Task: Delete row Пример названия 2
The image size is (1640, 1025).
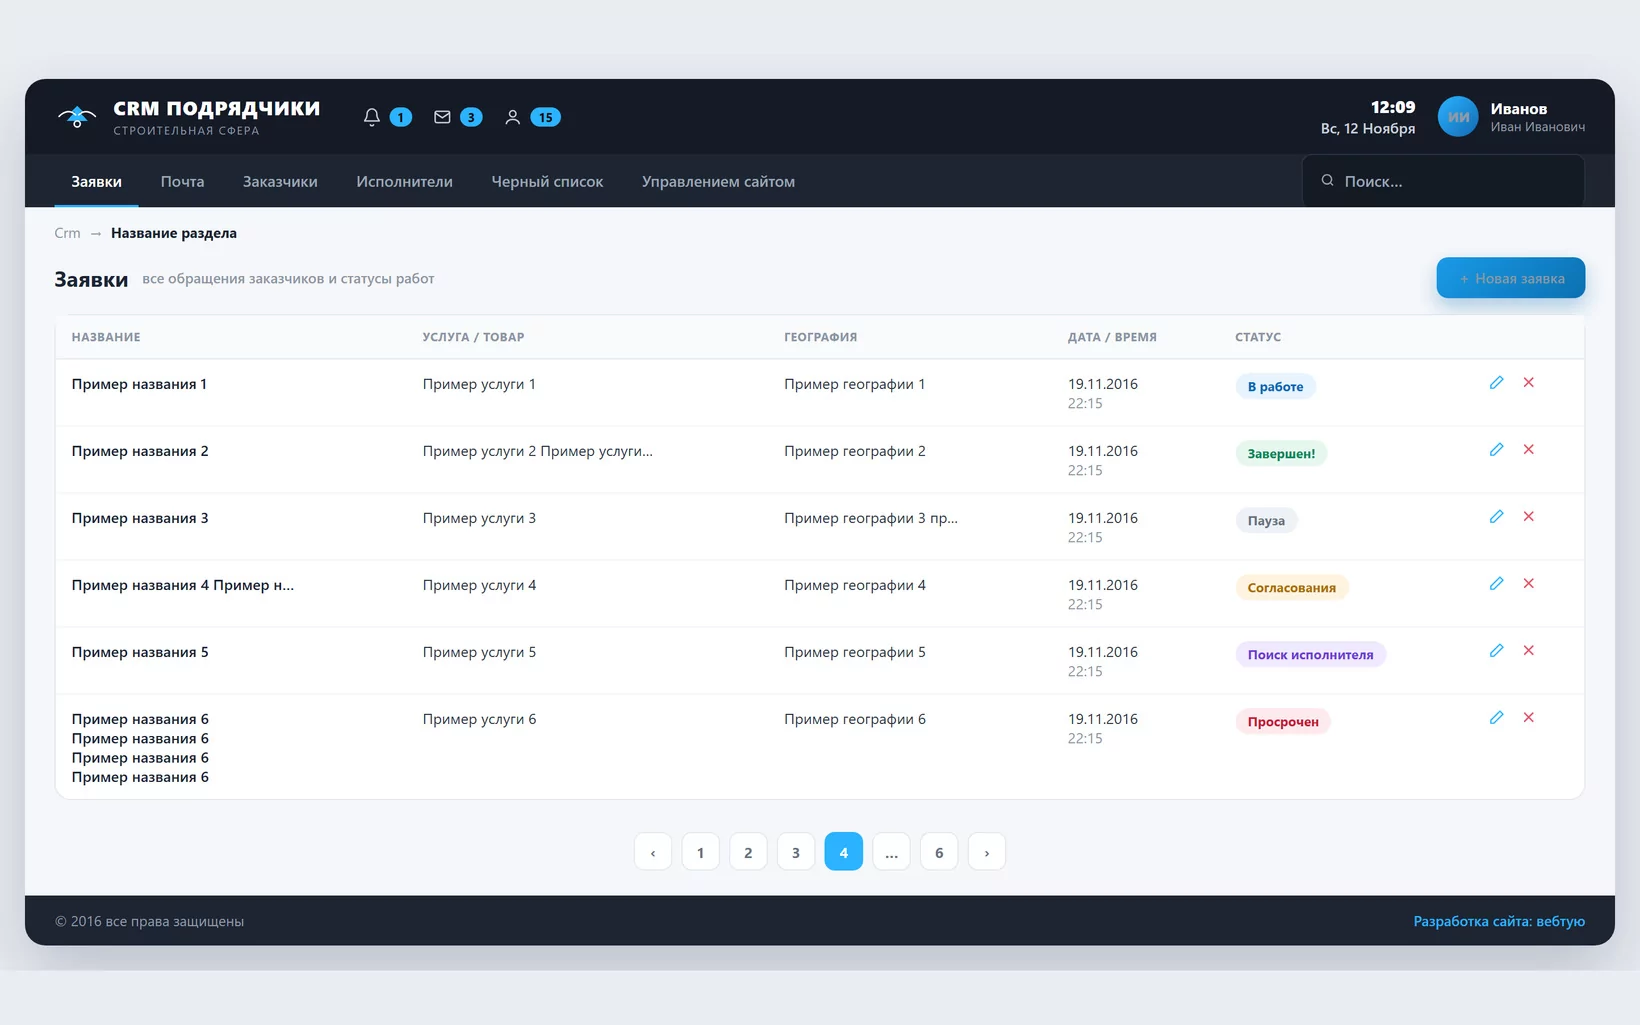Action: point(1528,449)
